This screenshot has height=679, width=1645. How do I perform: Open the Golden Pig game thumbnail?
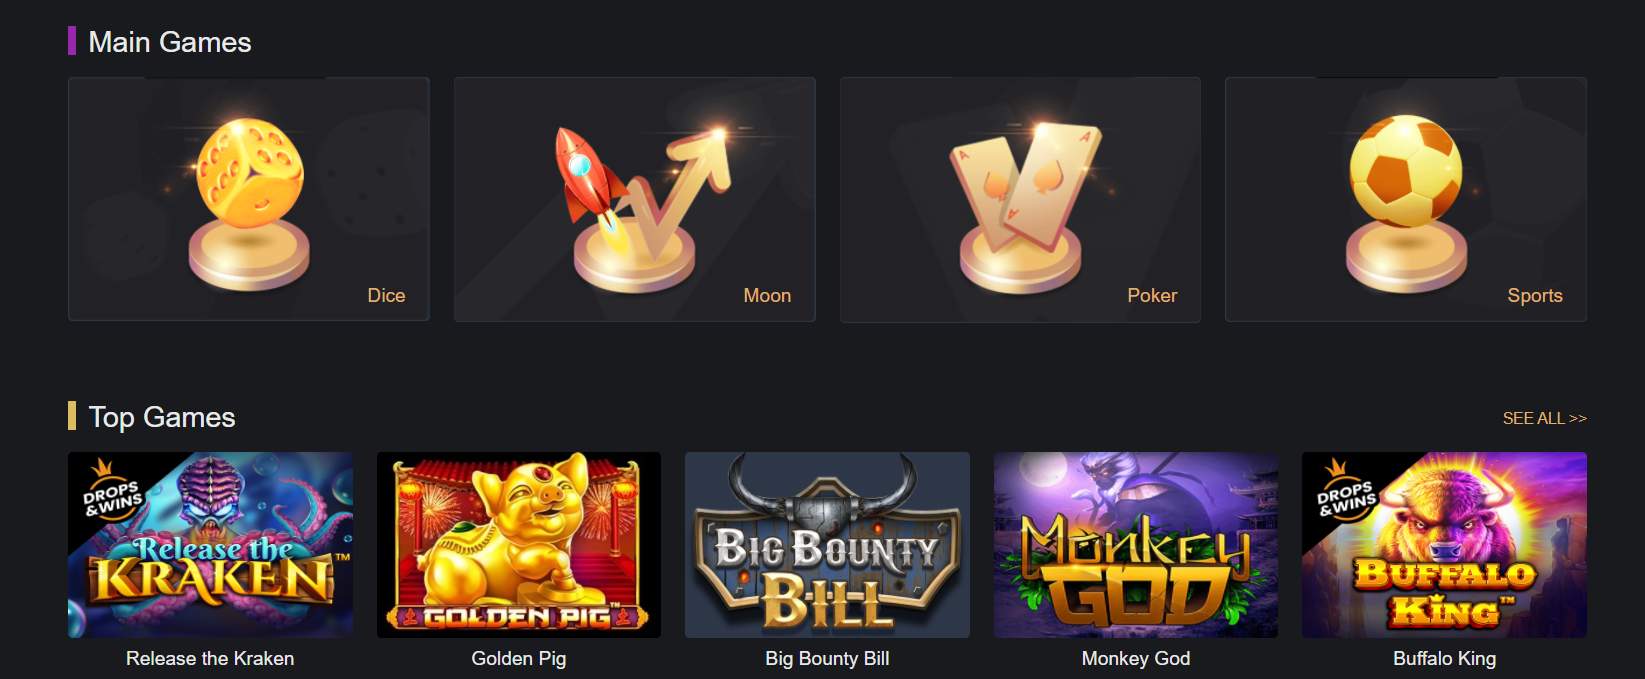pyautogui.click(x=519, y=545)
